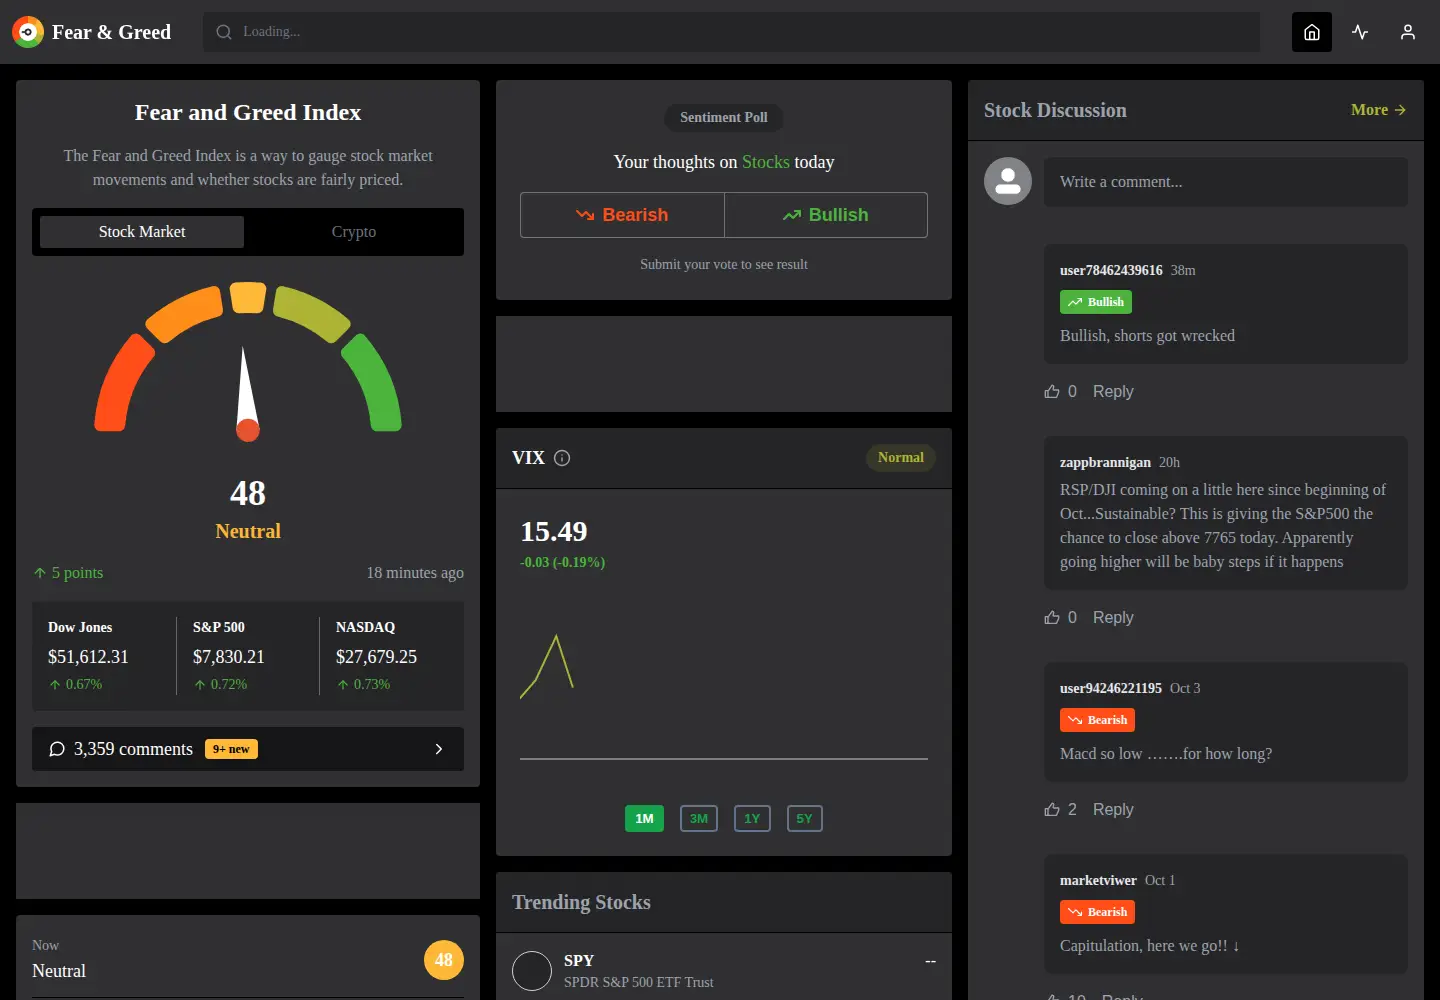Click the Trending Stocks heading
This screenshot has width=1440, height=1000.
pos(581,902)
